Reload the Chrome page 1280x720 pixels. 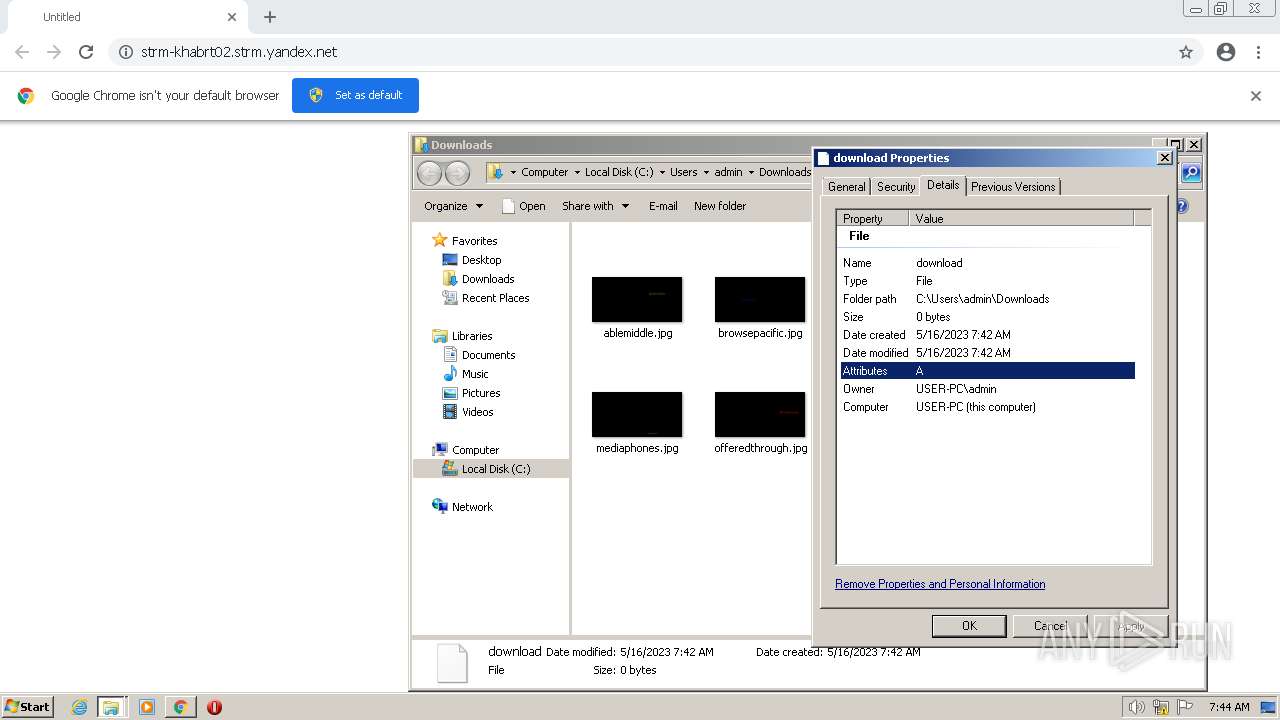(86, 52)
